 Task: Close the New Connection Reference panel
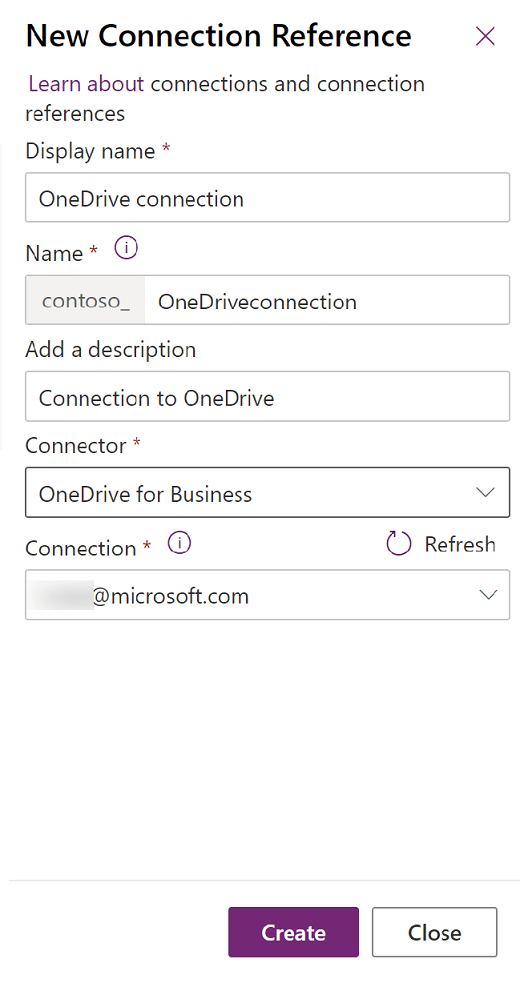pos(485,37)
